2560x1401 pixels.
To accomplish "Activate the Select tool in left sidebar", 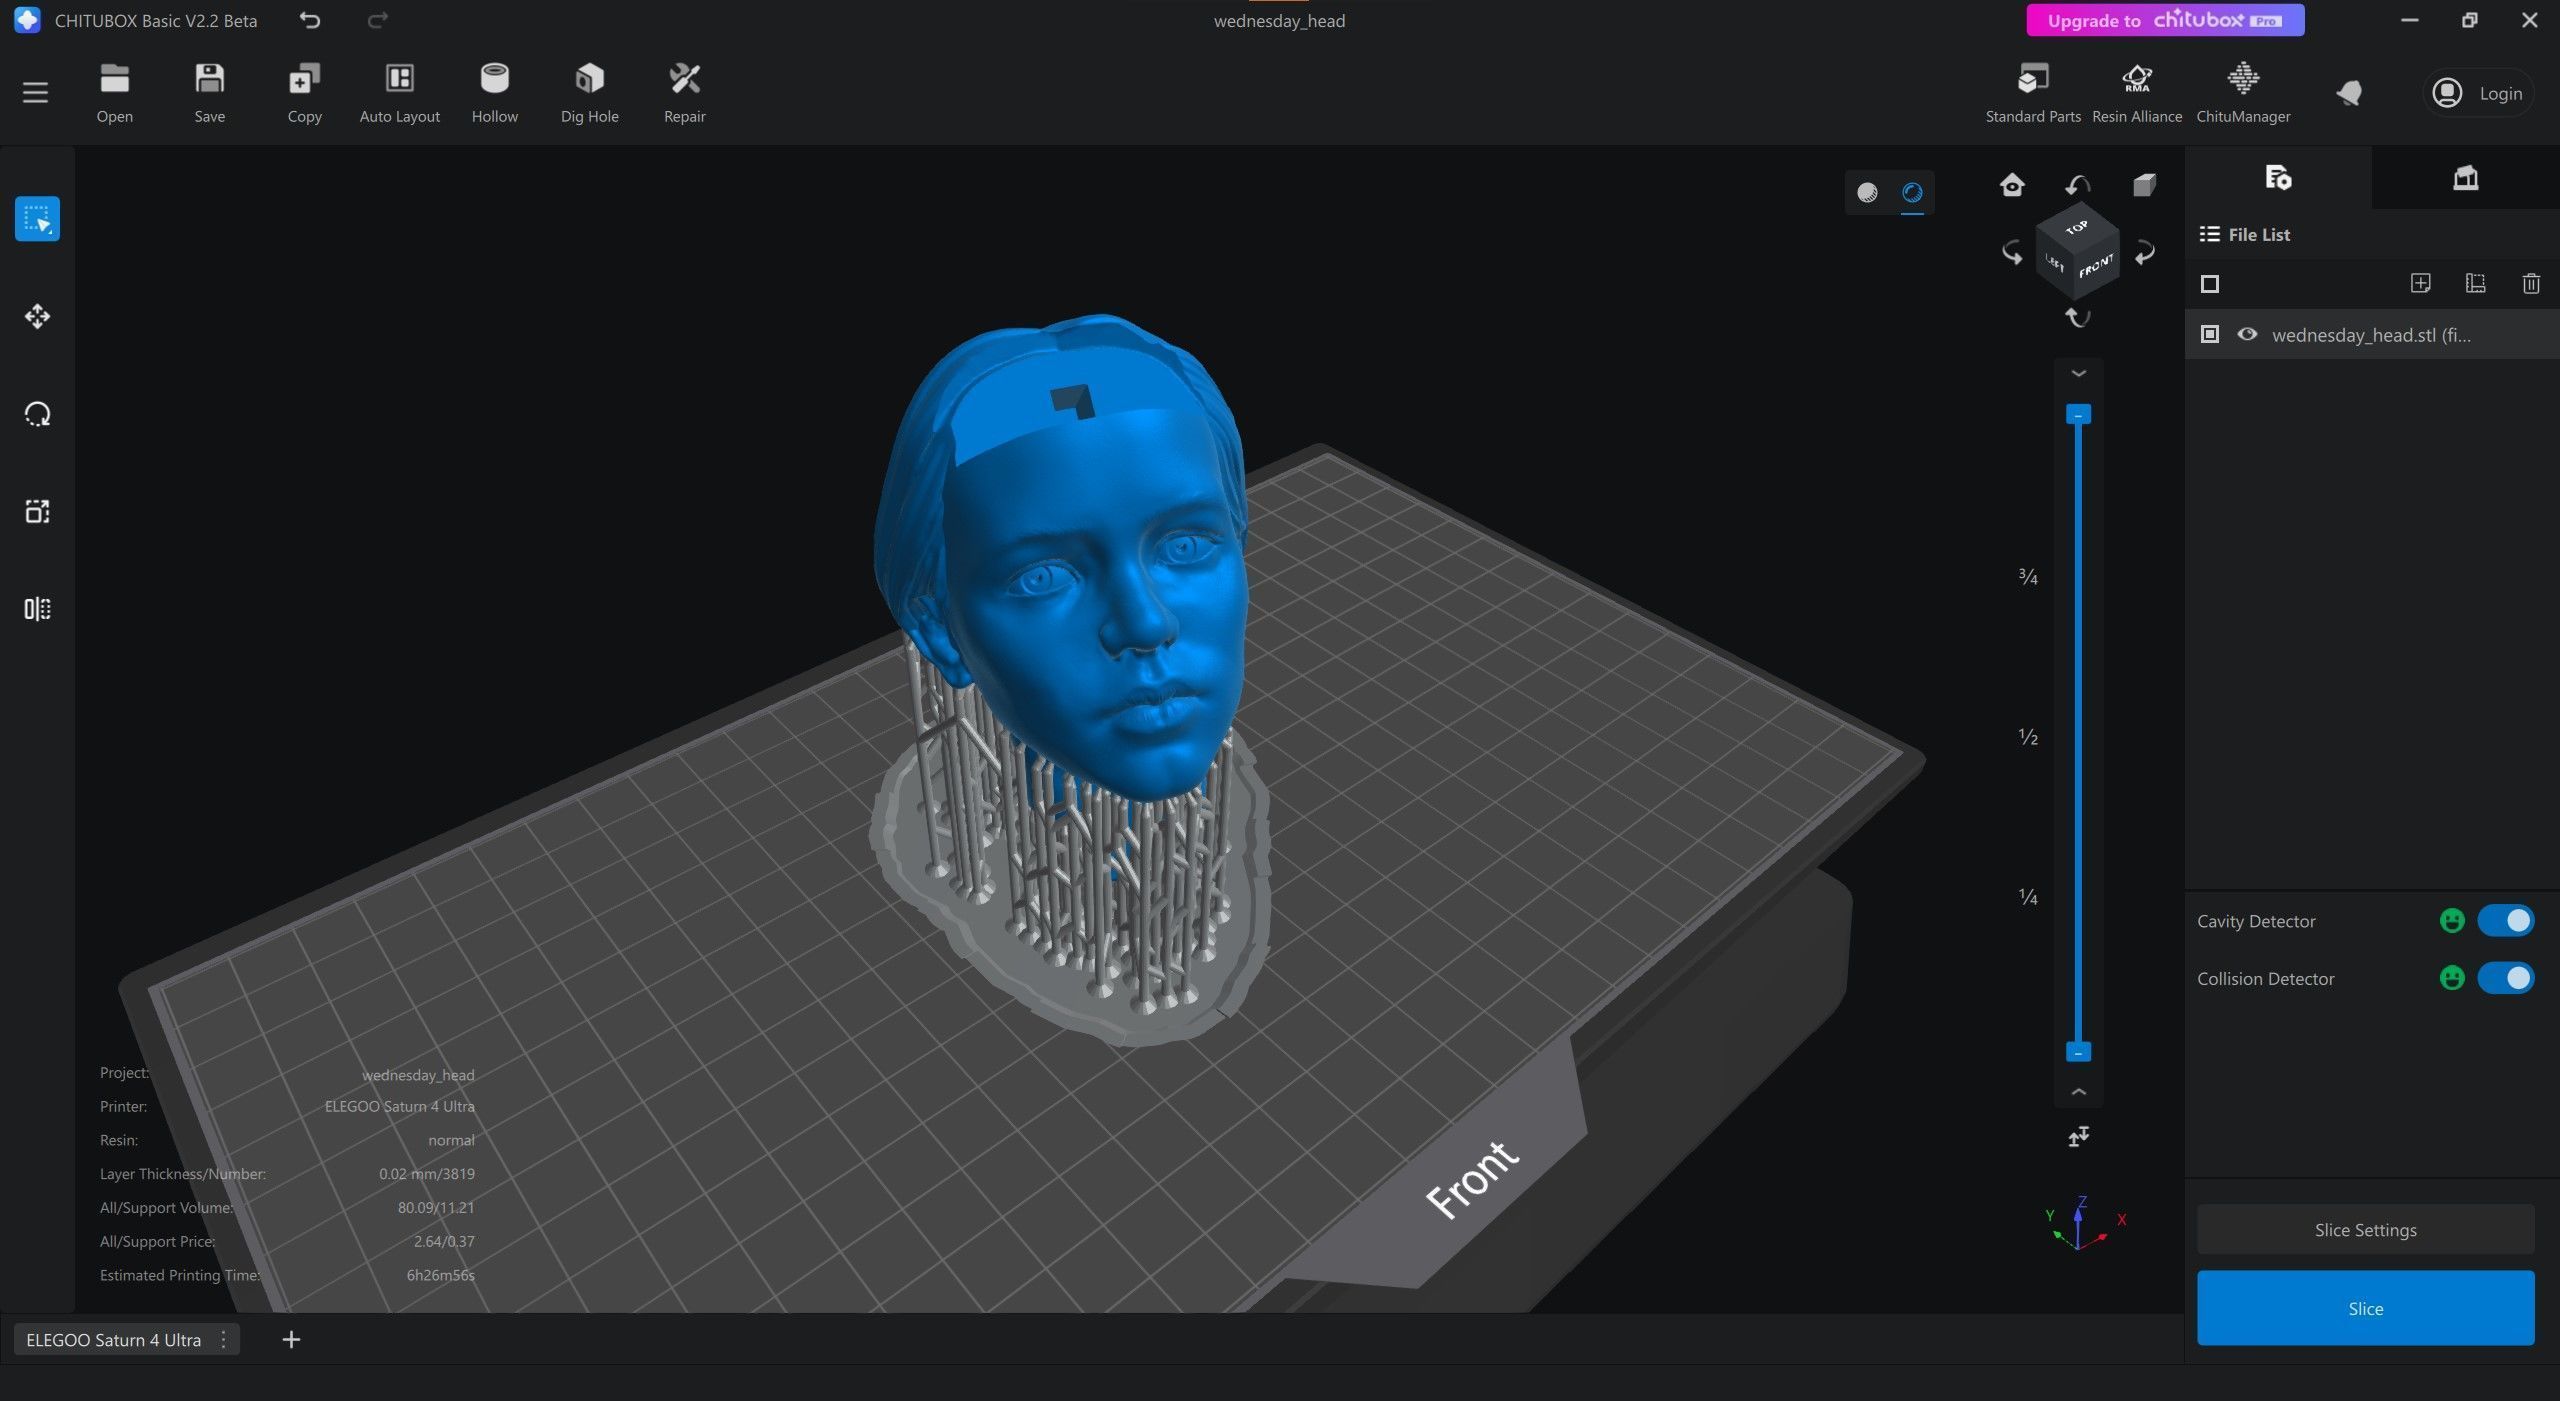I will tap(37, 219).
